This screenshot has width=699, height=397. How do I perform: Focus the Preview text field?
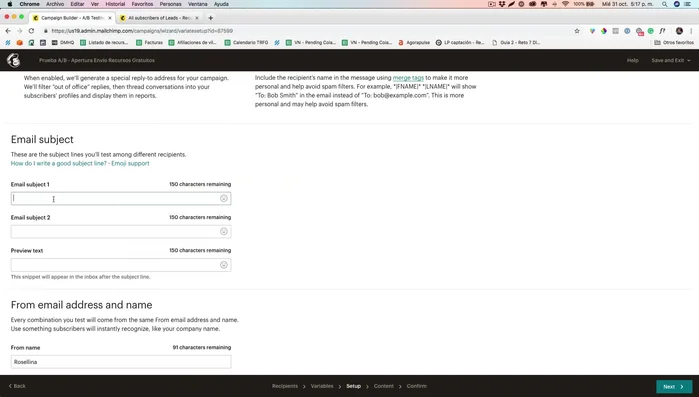(x=121, y=265)
